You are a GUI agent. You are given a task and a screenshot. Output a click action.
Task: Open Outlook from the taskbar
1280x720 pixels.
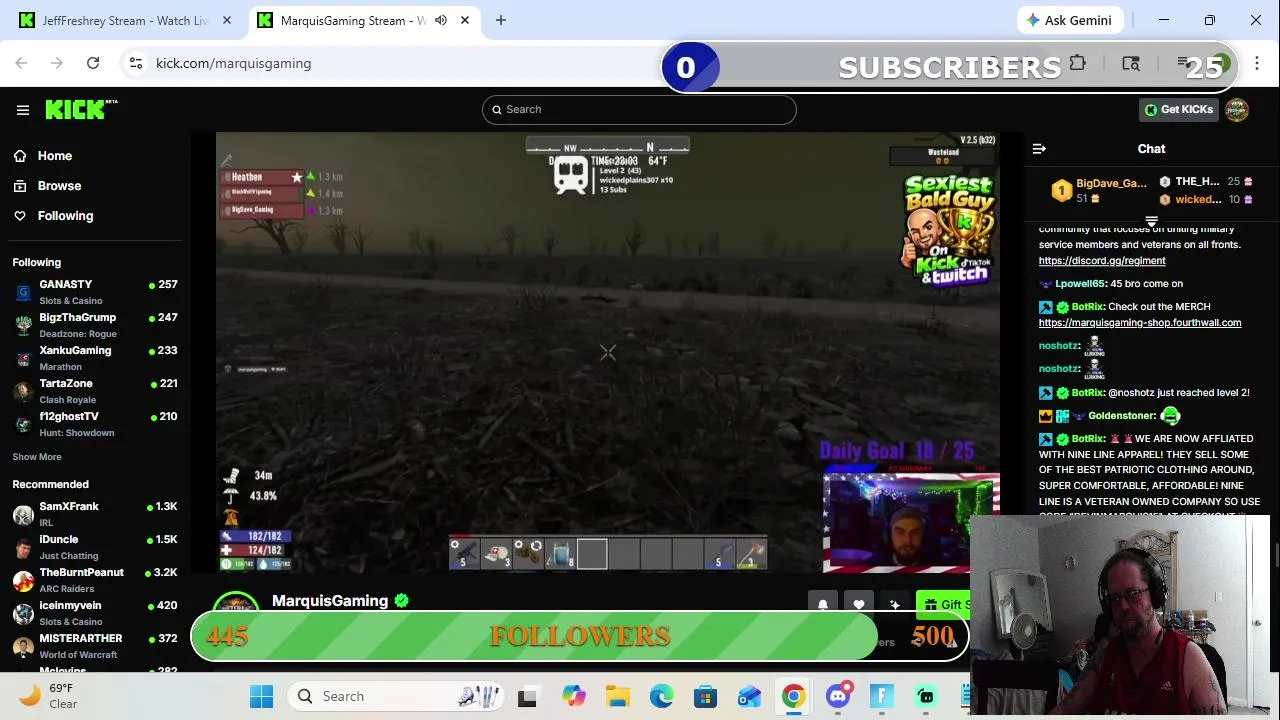[x=749, y=696]
